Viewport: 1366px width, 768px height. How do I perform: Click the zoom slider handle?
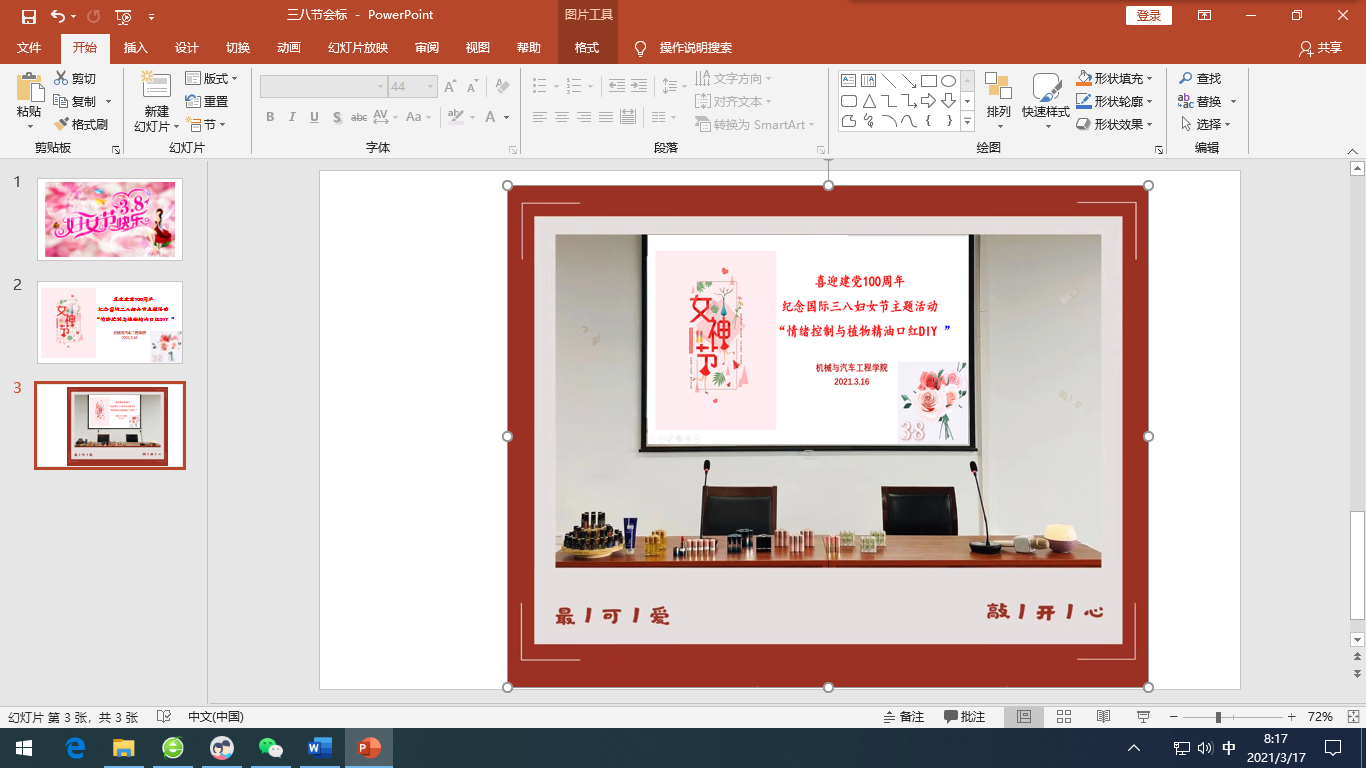click(1218, 717)
